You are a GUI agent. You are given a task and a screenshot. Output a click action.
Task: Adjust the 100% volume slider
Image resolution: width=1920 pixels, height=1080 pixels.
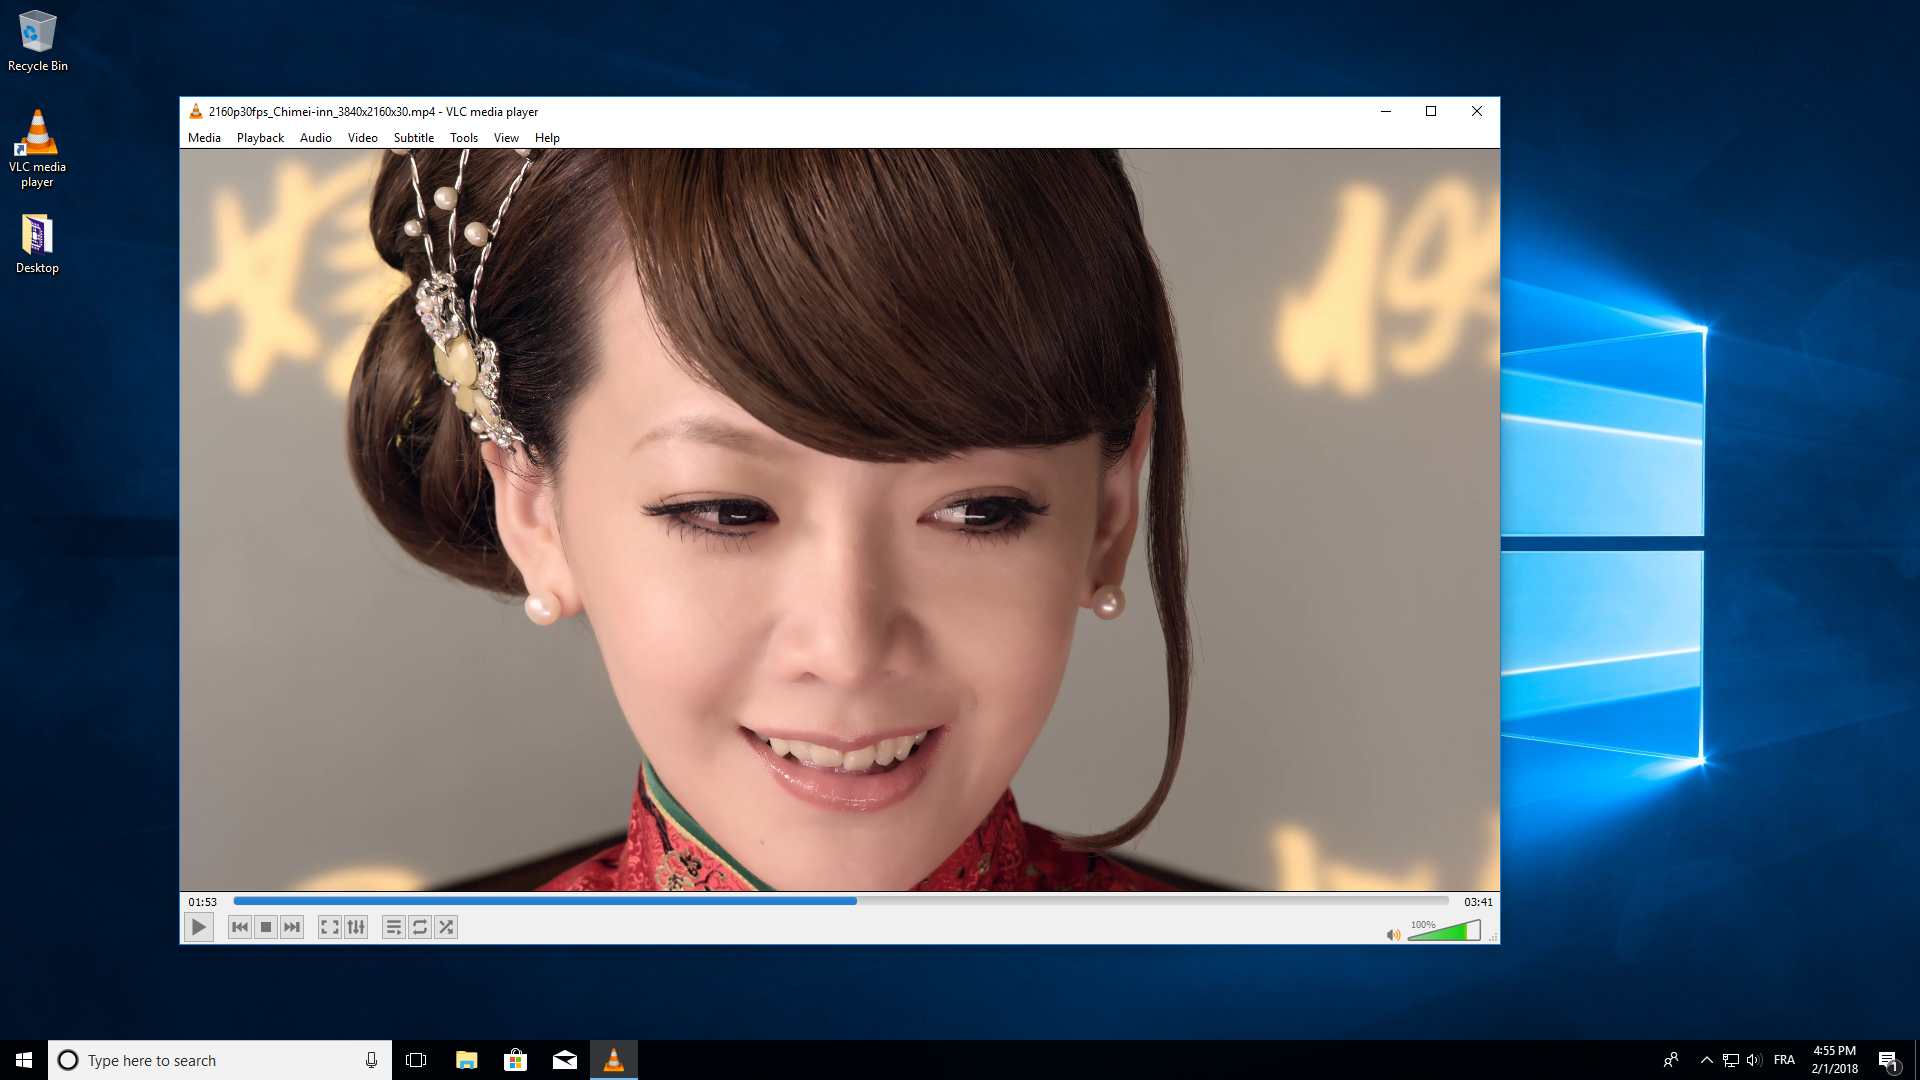click(x=1445, y=931)
